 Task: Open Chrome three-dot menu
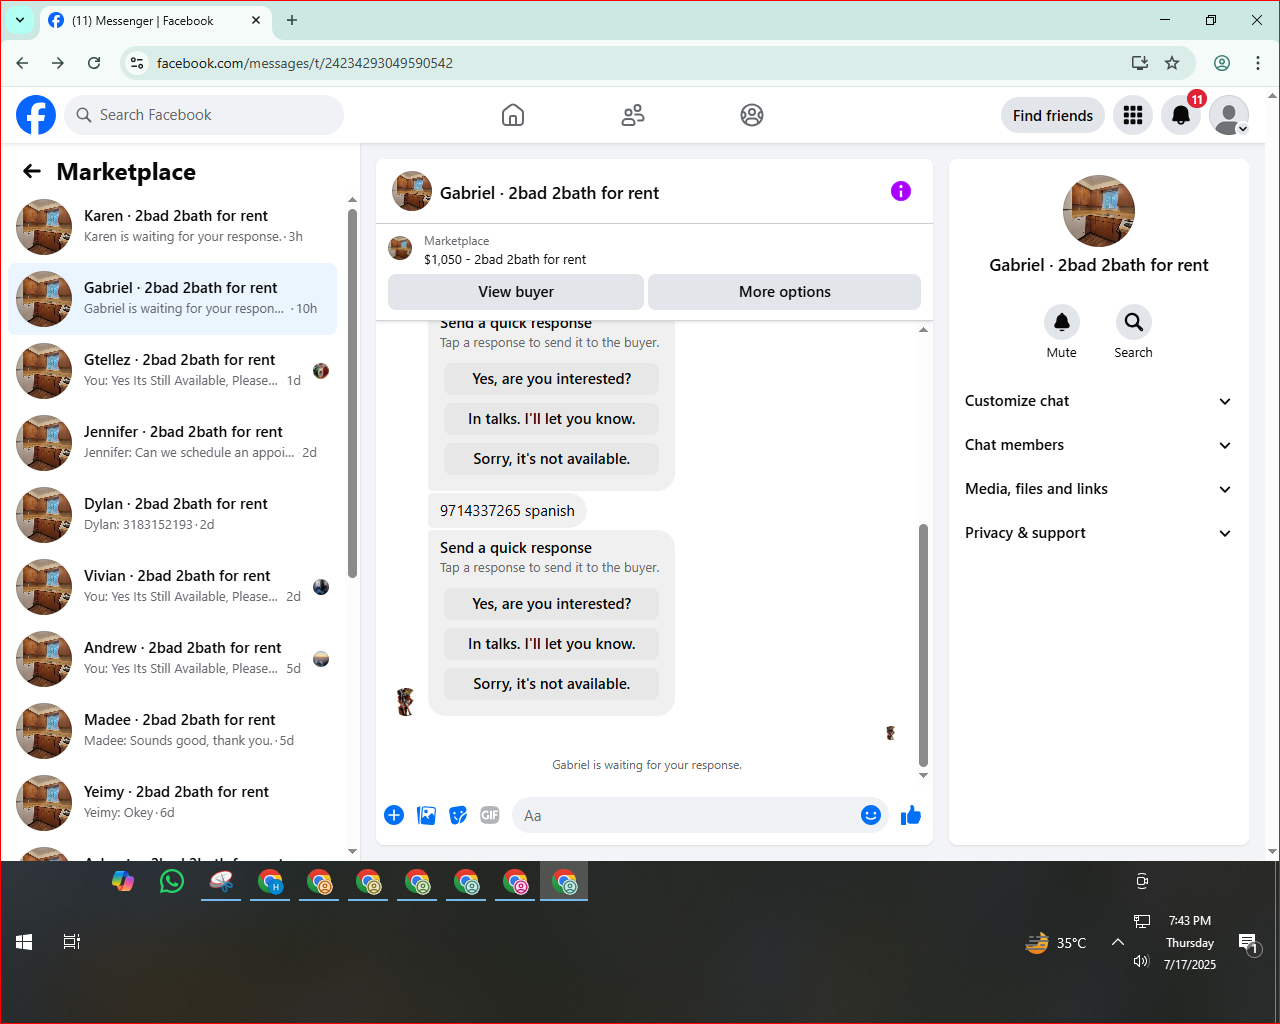tap(1258, 63)
